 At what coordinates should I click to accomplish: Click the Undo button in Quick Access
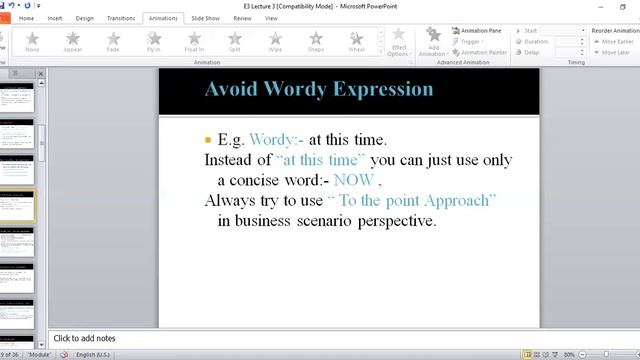11,6
